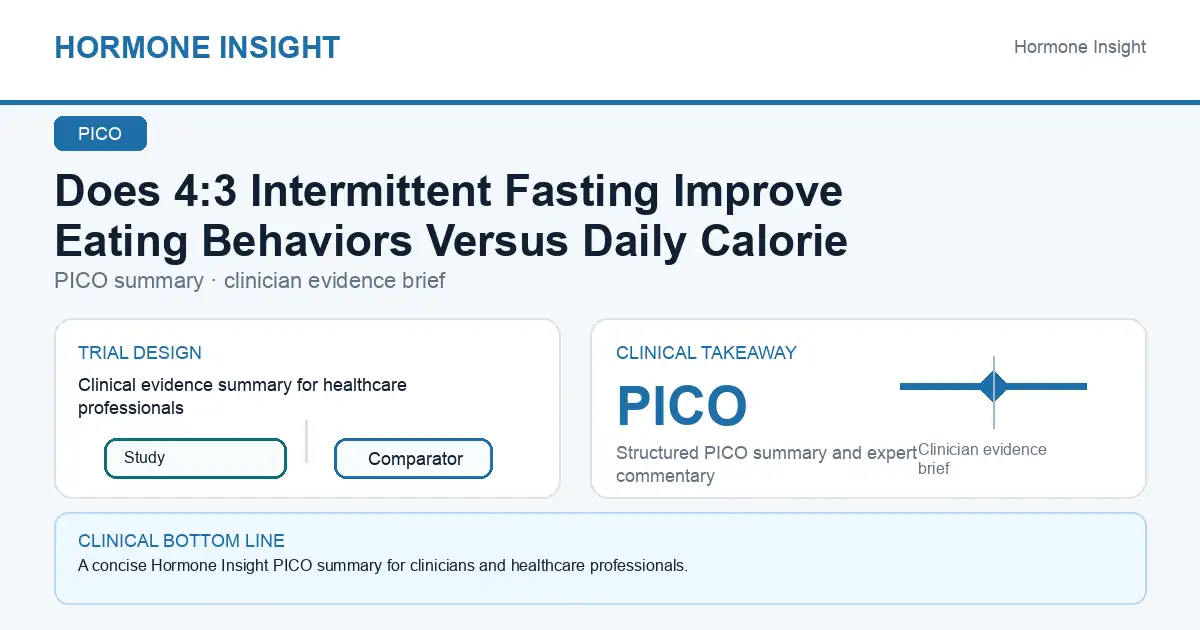Select the PICO badge tag
The image size is (1200, 630).
pos(100,134)
